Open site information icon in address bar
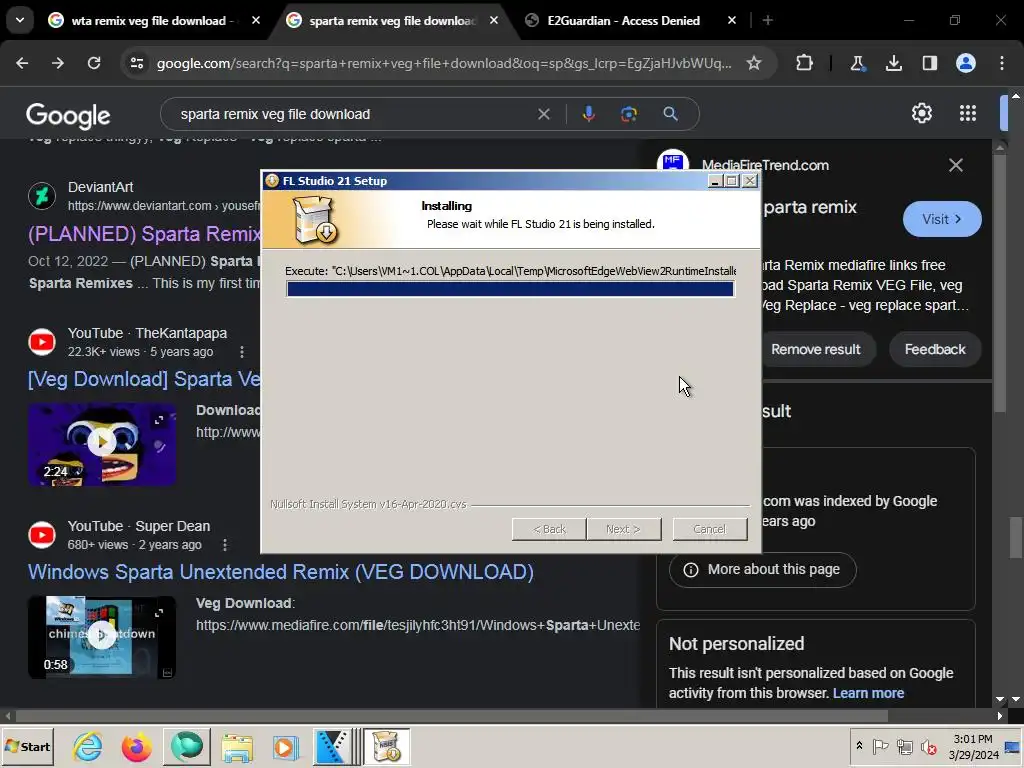 137,63
